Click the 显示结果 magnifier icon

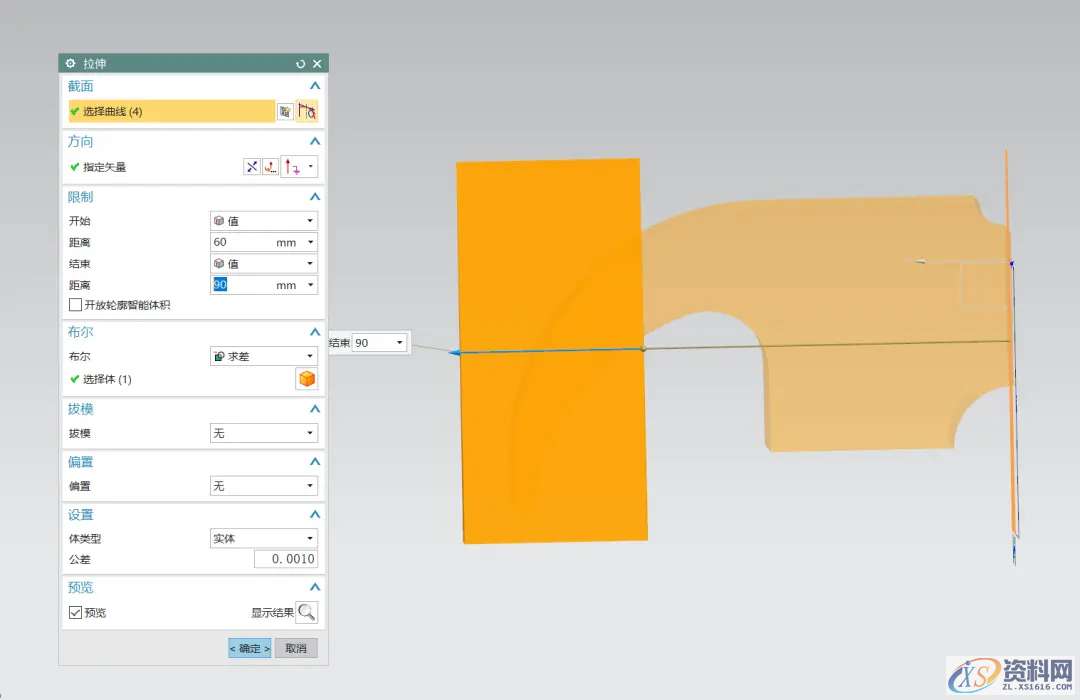(x=307, y=612)
